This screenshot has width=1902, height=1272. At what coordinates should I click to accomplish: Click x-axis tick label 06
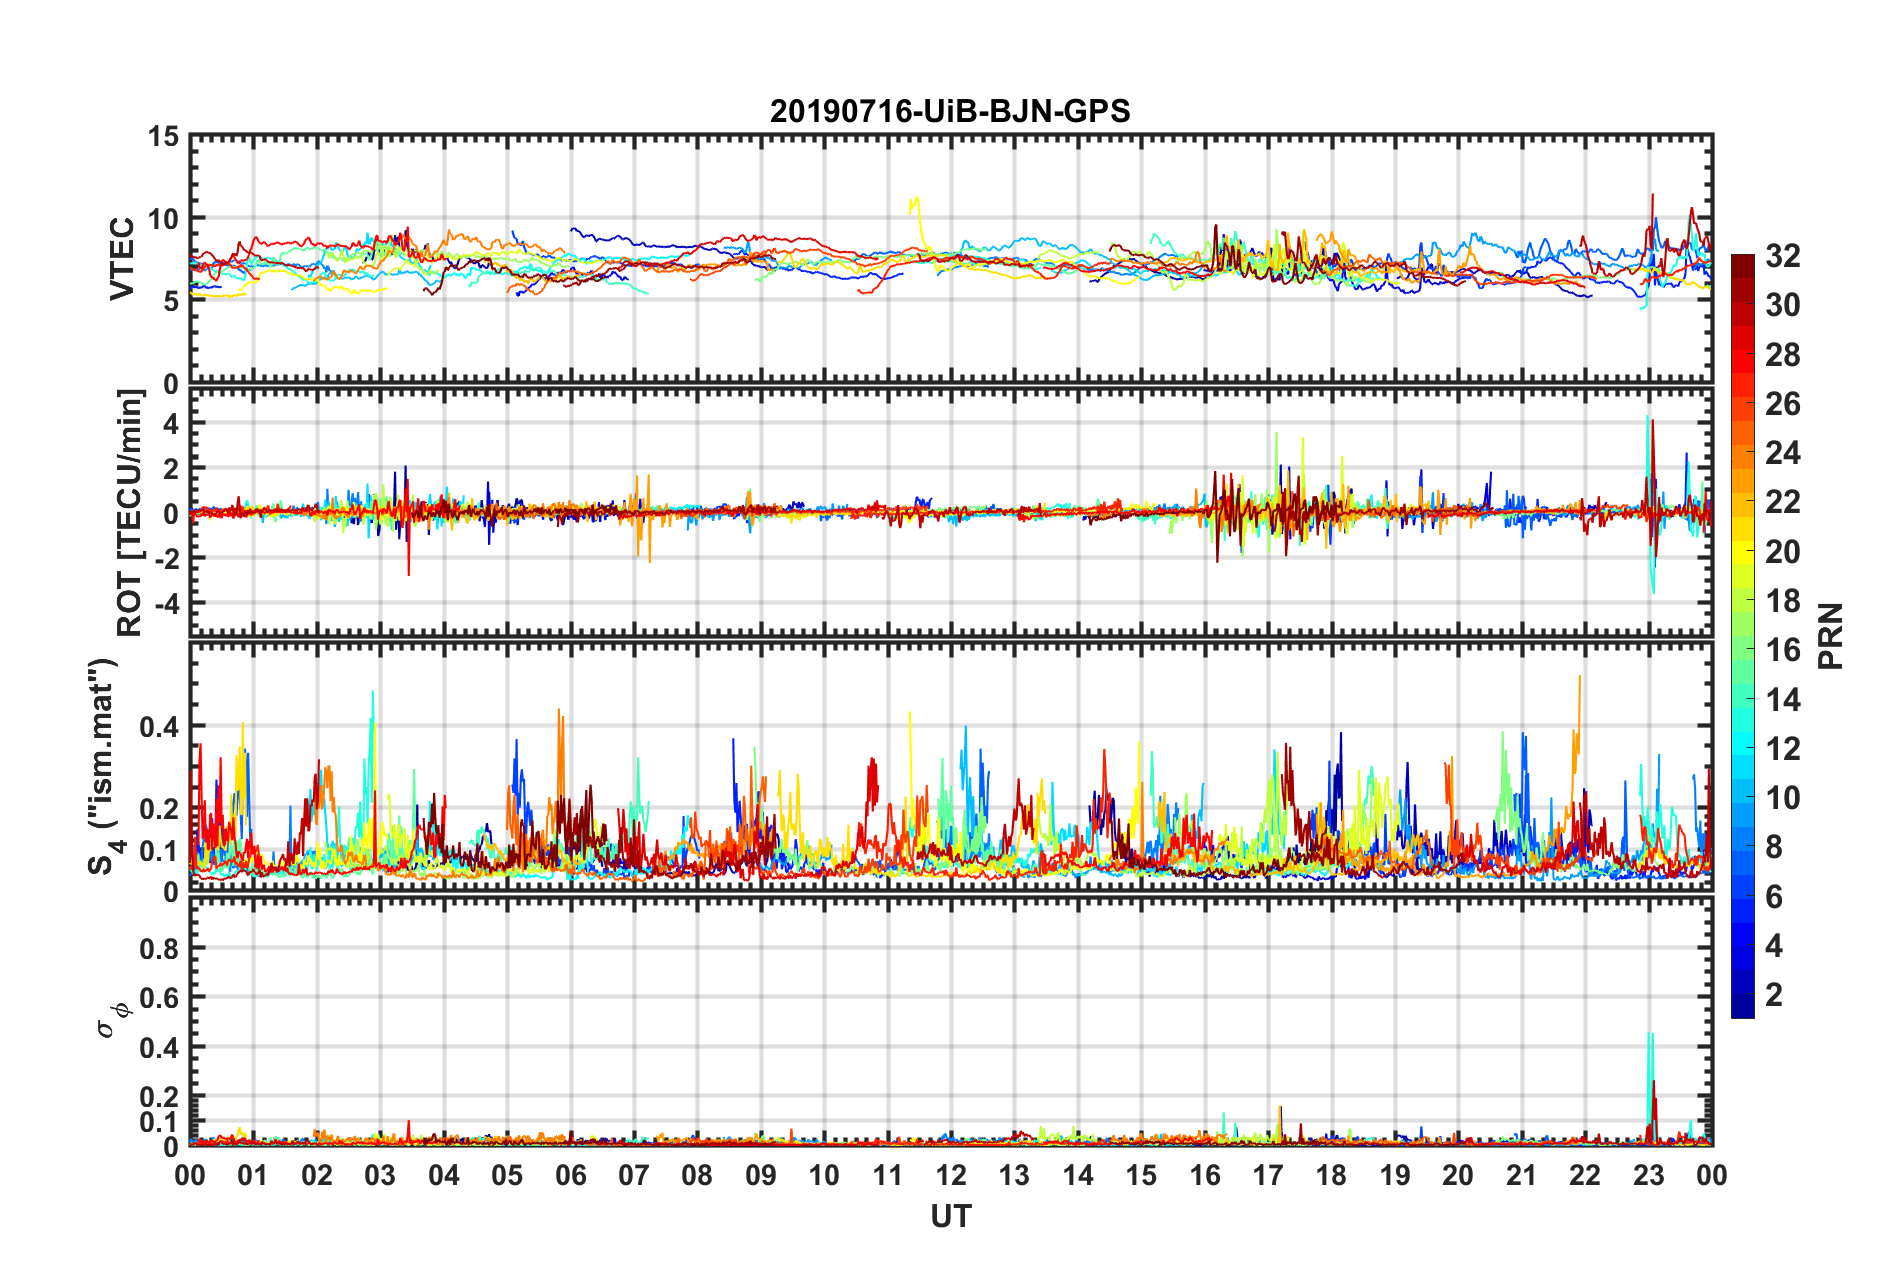(571, 1175)
